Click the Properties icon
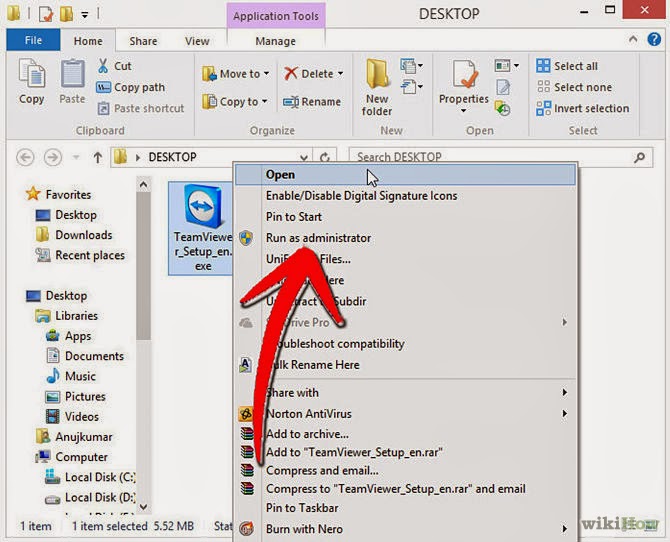Viewport: 670px width, 542px height. click(x=464, y=74)
